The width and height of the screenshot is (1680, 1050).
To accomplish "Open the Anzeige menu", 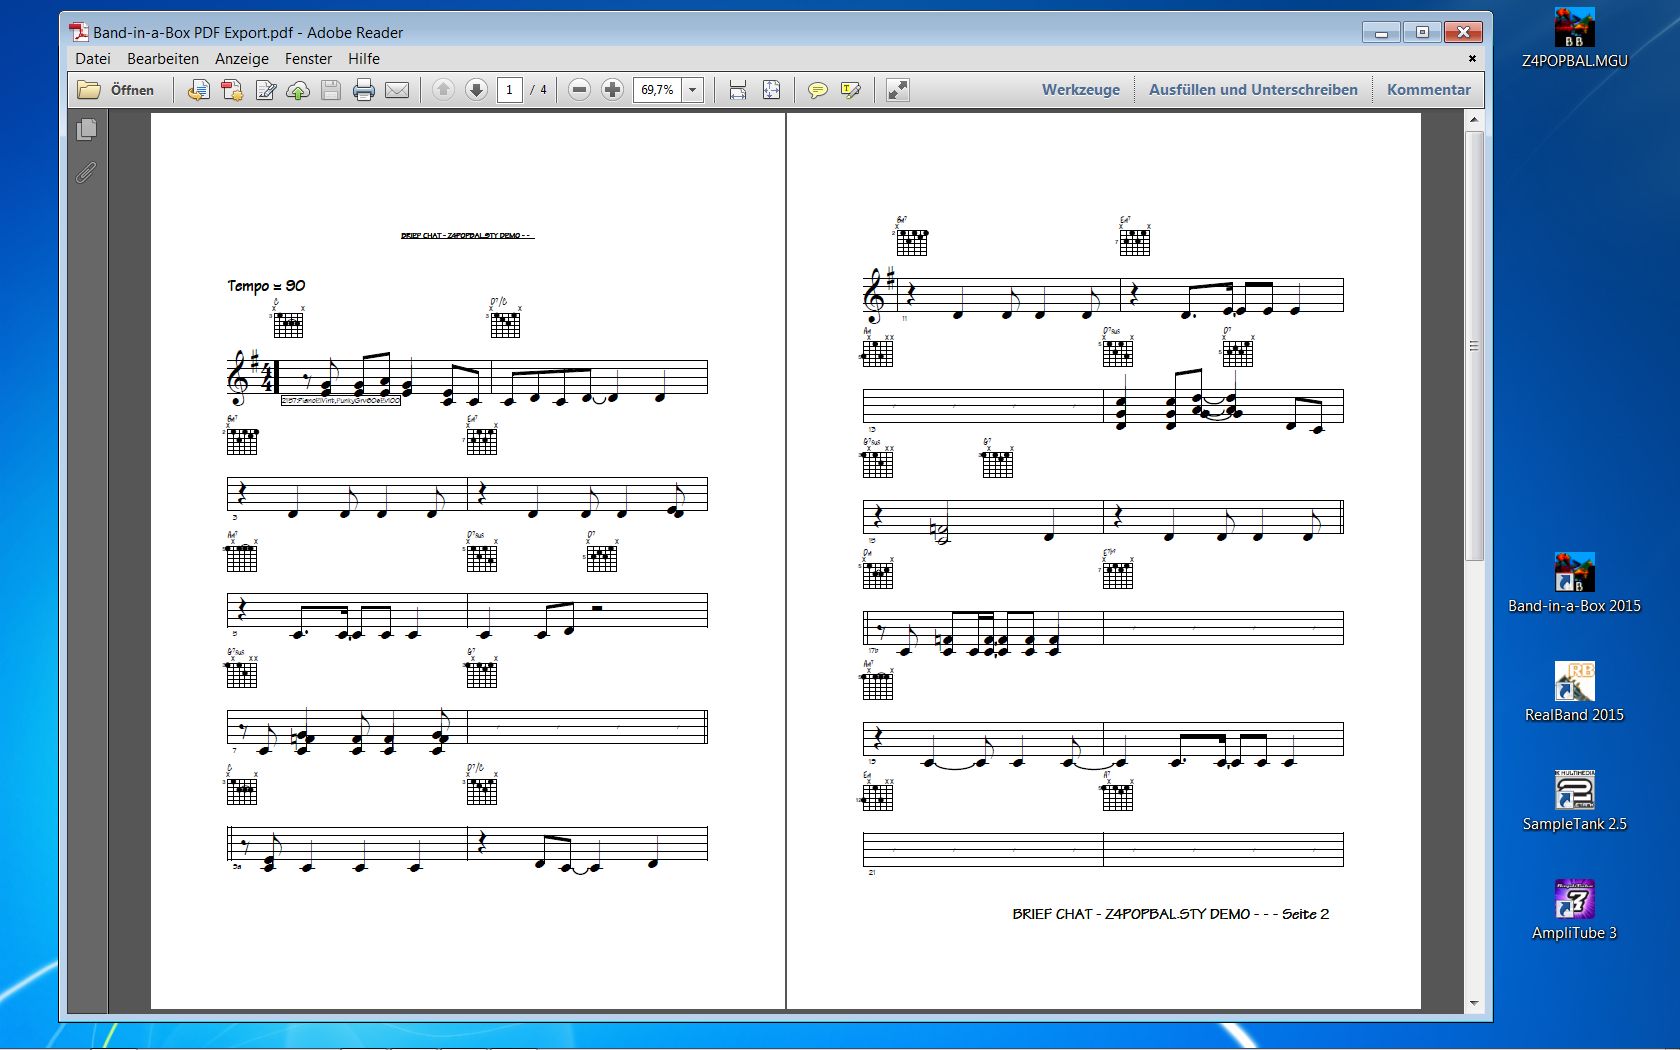I will click(242, 59).
